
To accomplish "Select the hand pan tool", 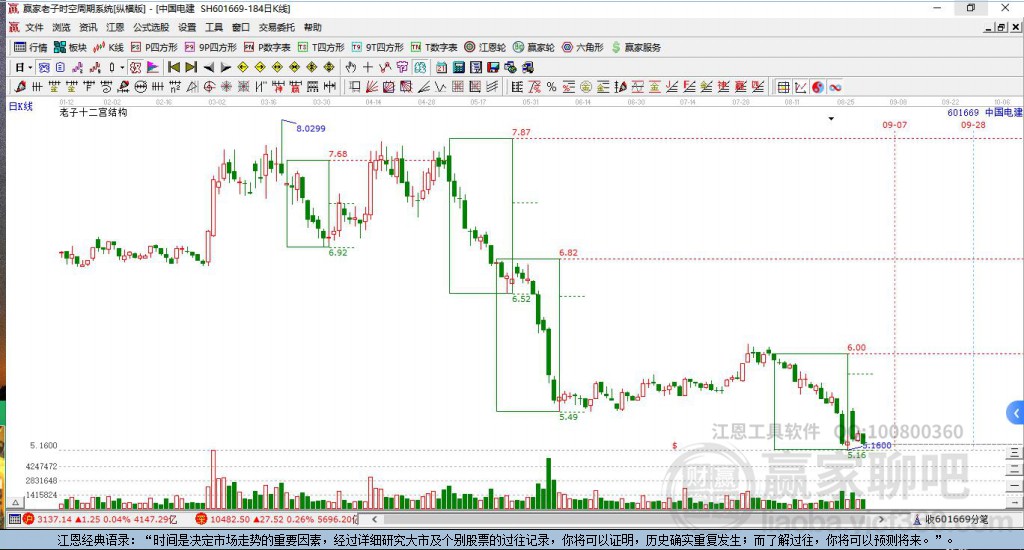I will (x=351, y=67).
